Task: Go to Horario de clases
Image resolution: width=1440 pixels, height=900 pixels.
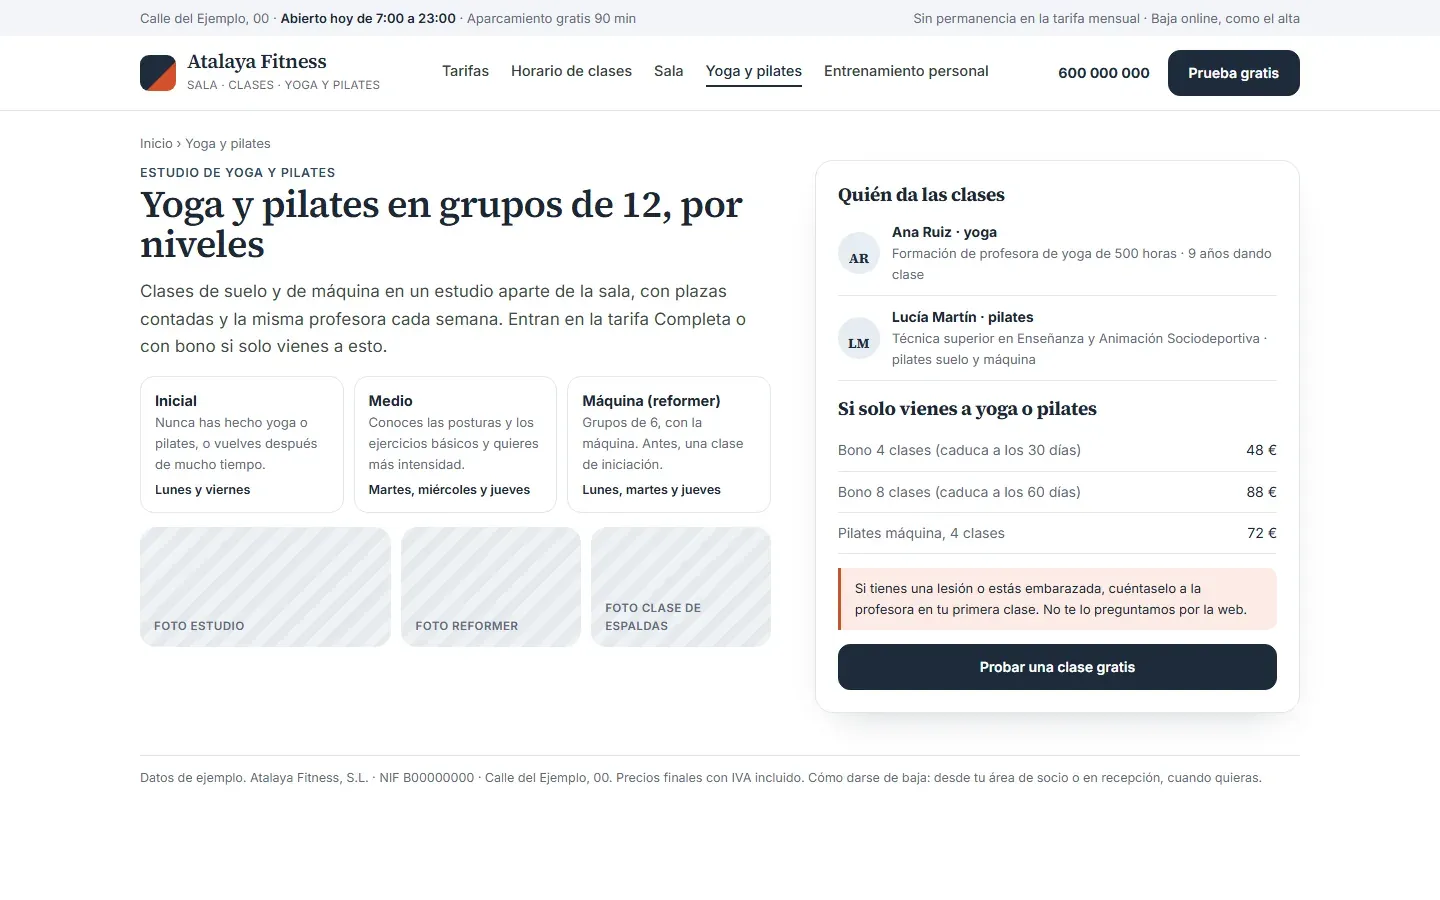Action: click(571, 71)
